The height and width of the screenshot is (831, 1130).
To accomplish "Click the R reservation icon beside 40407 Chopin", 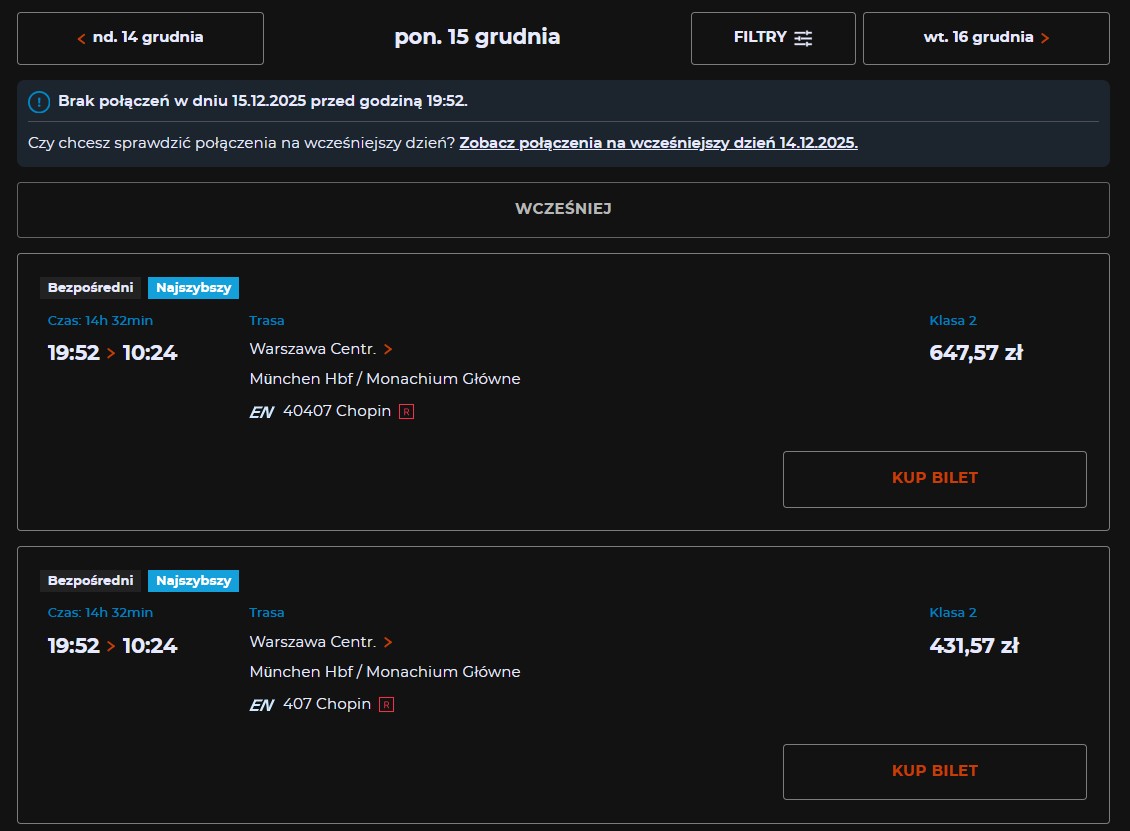I will pyautogui.click(x=406, y=412).
